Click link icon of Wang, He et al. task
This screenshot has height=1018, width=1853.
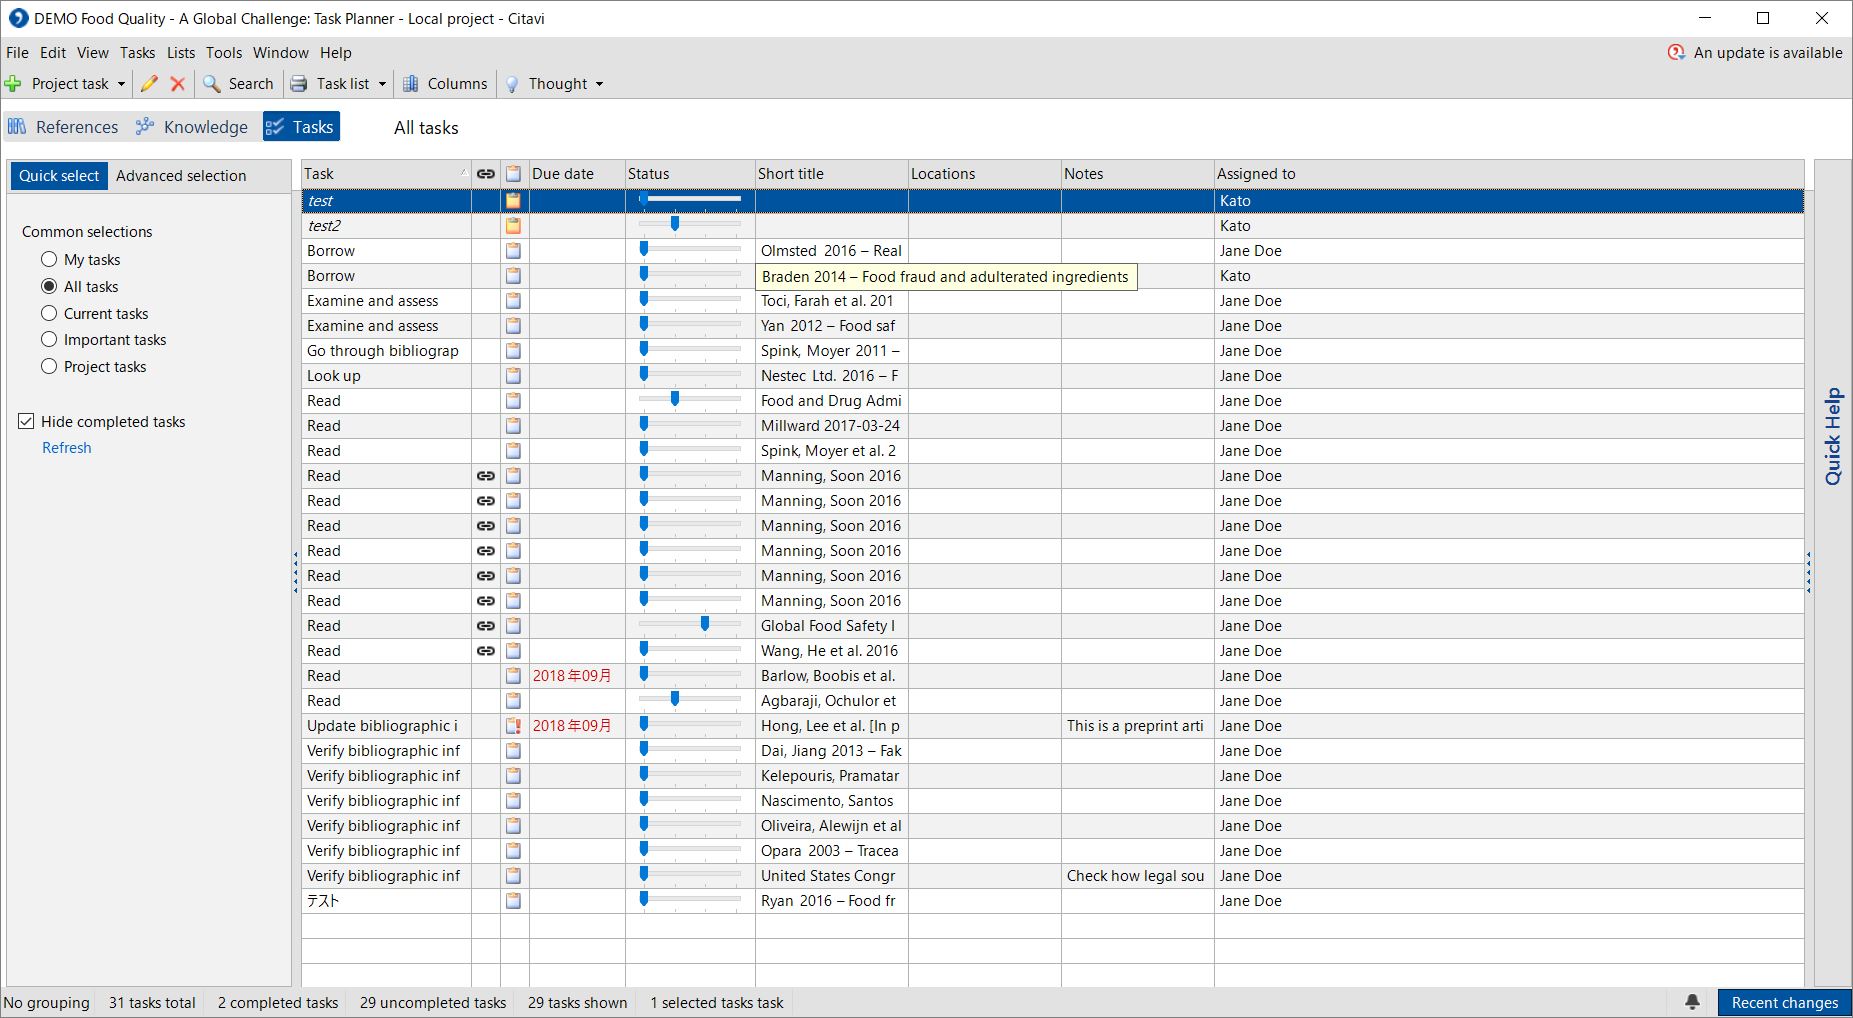tap(486, 651)
